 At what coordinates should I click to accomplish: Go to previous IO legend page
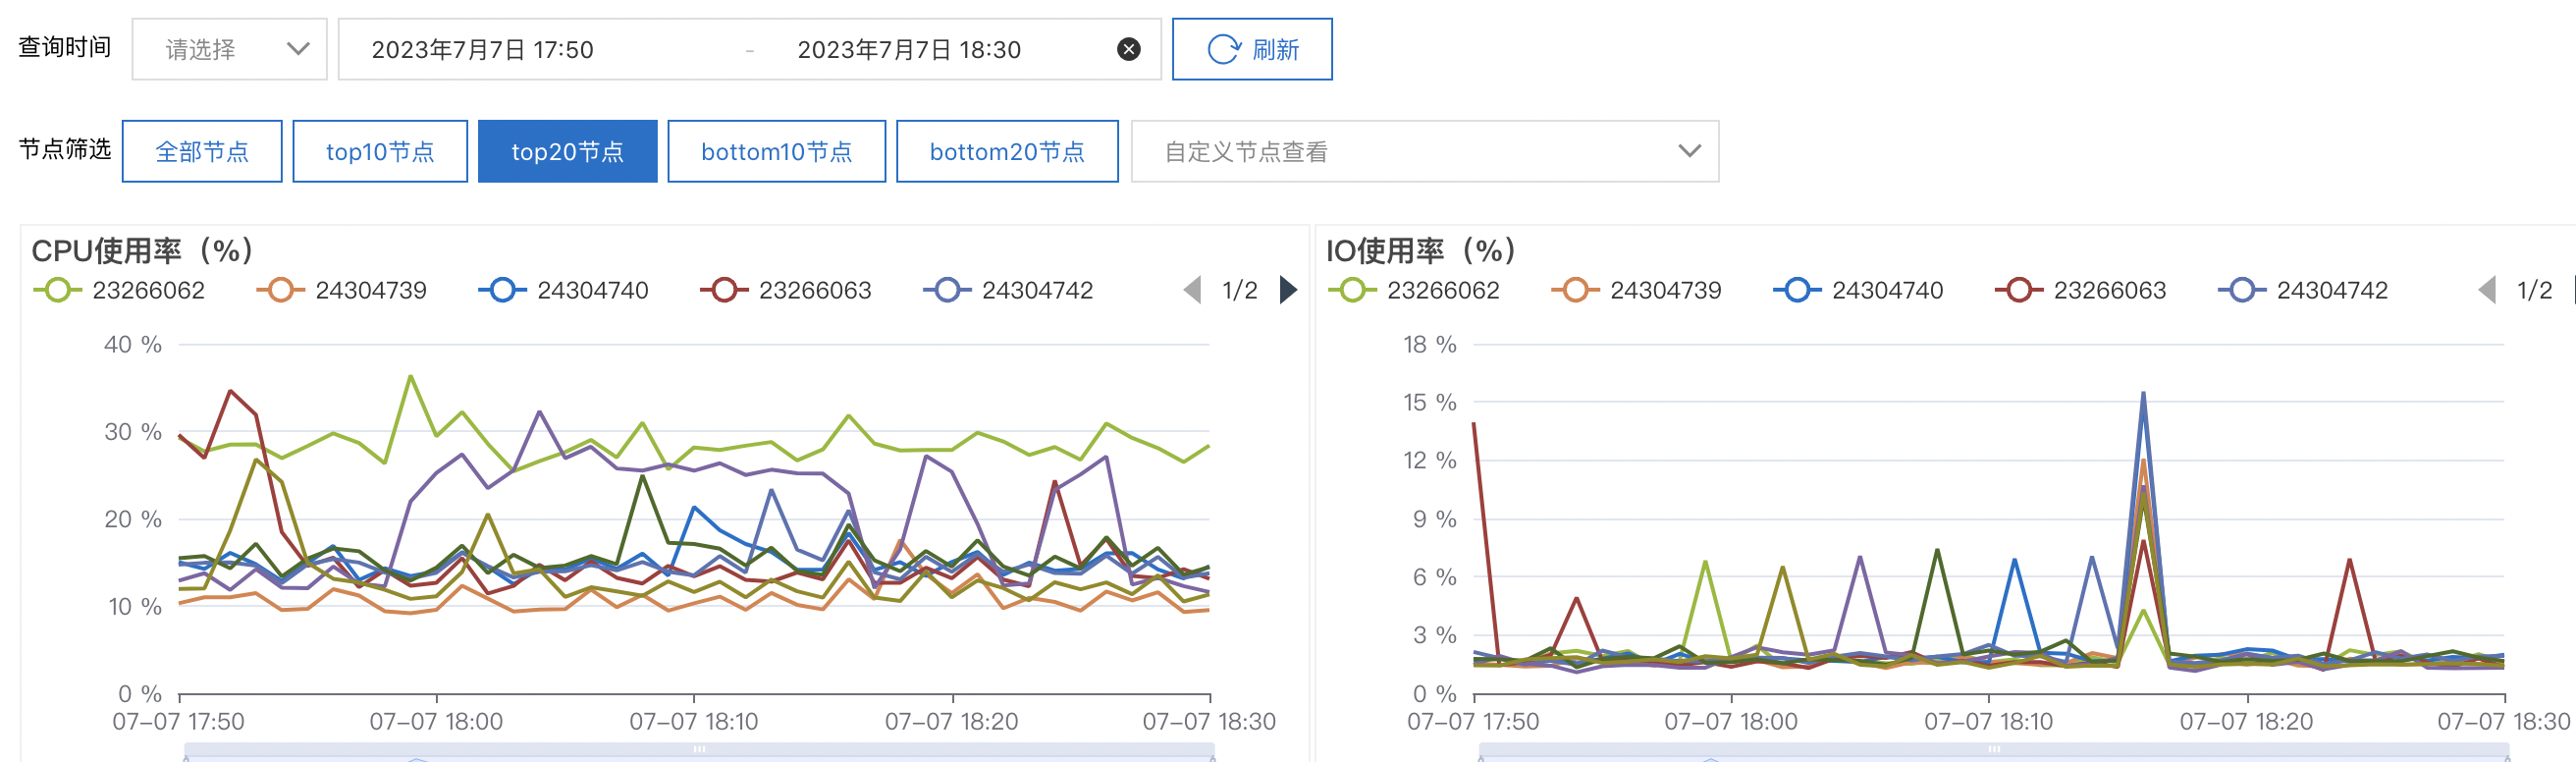[x=2487, y=290]
